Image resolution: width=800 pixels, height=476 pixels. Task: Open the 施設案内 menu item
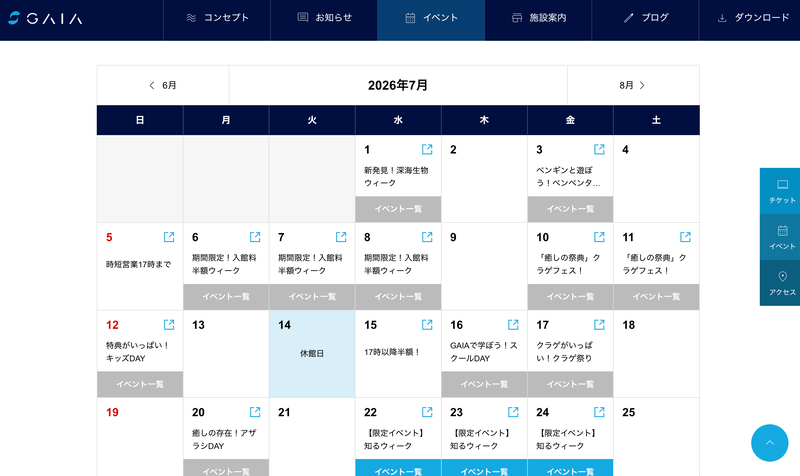(538, 18)
